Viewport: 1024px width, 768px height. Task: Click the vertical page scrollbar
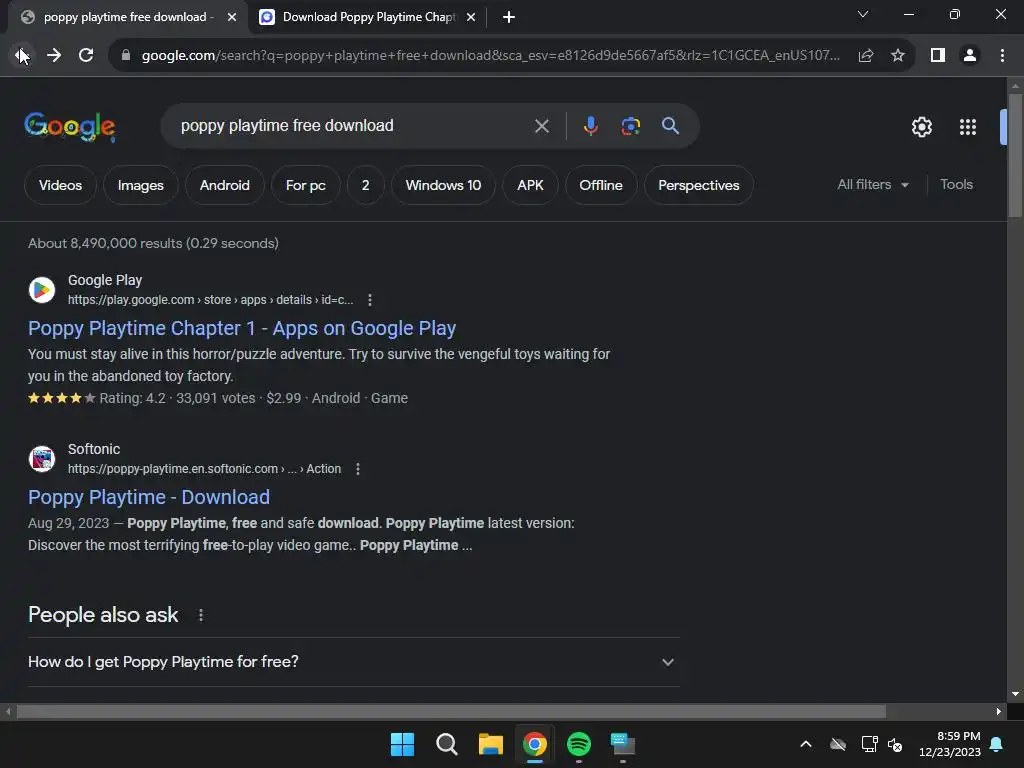1015,155
